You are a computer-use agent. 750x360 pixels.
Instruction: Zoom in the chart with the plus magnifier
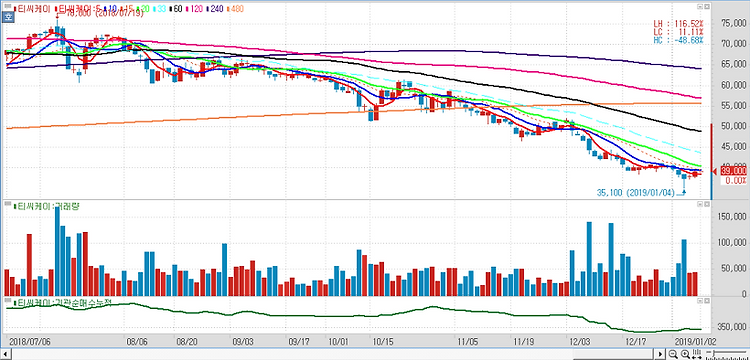(685, 354)
